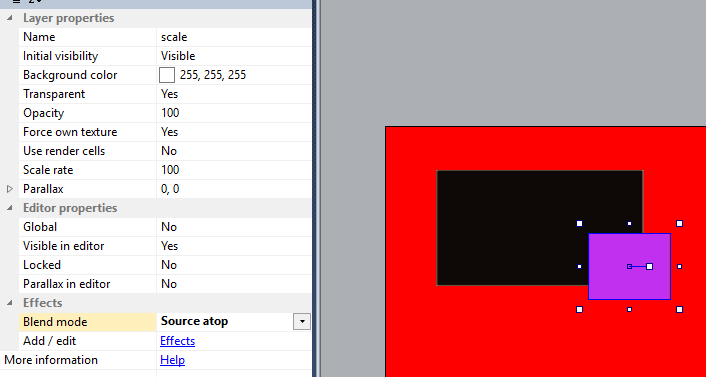Open the Help link
706x377 pixels.
click(x=172, y=360)
